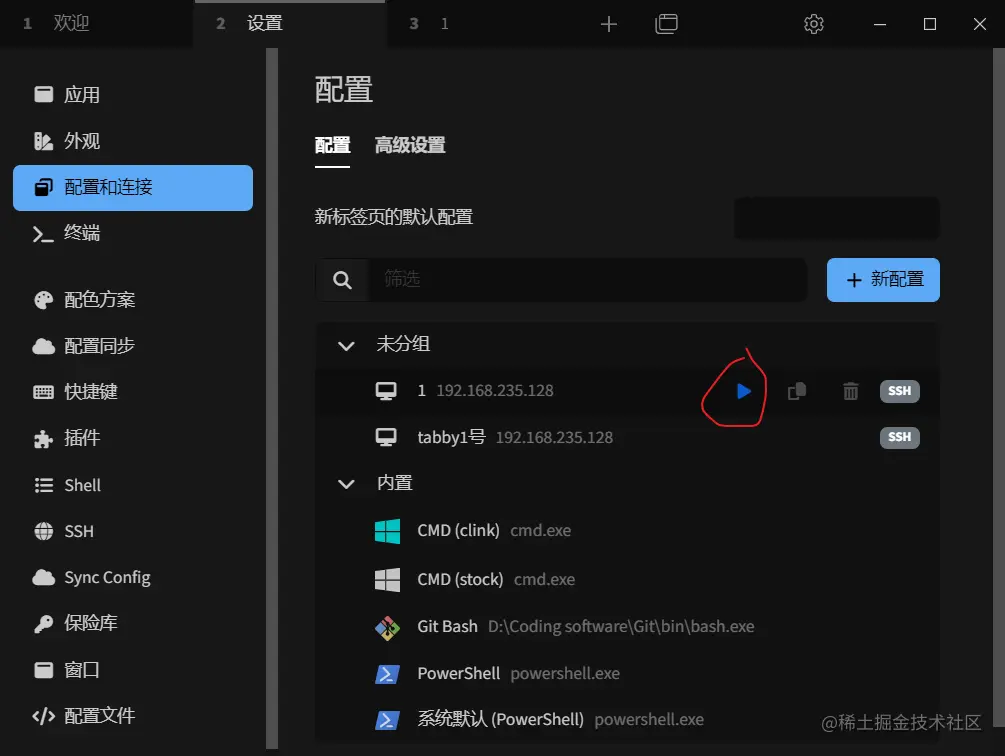The width and height of the screenshot is (1005, 756).
Task: Focus the 筛选 filter input field
Action: pyautogui.click(x=588, y=280)
